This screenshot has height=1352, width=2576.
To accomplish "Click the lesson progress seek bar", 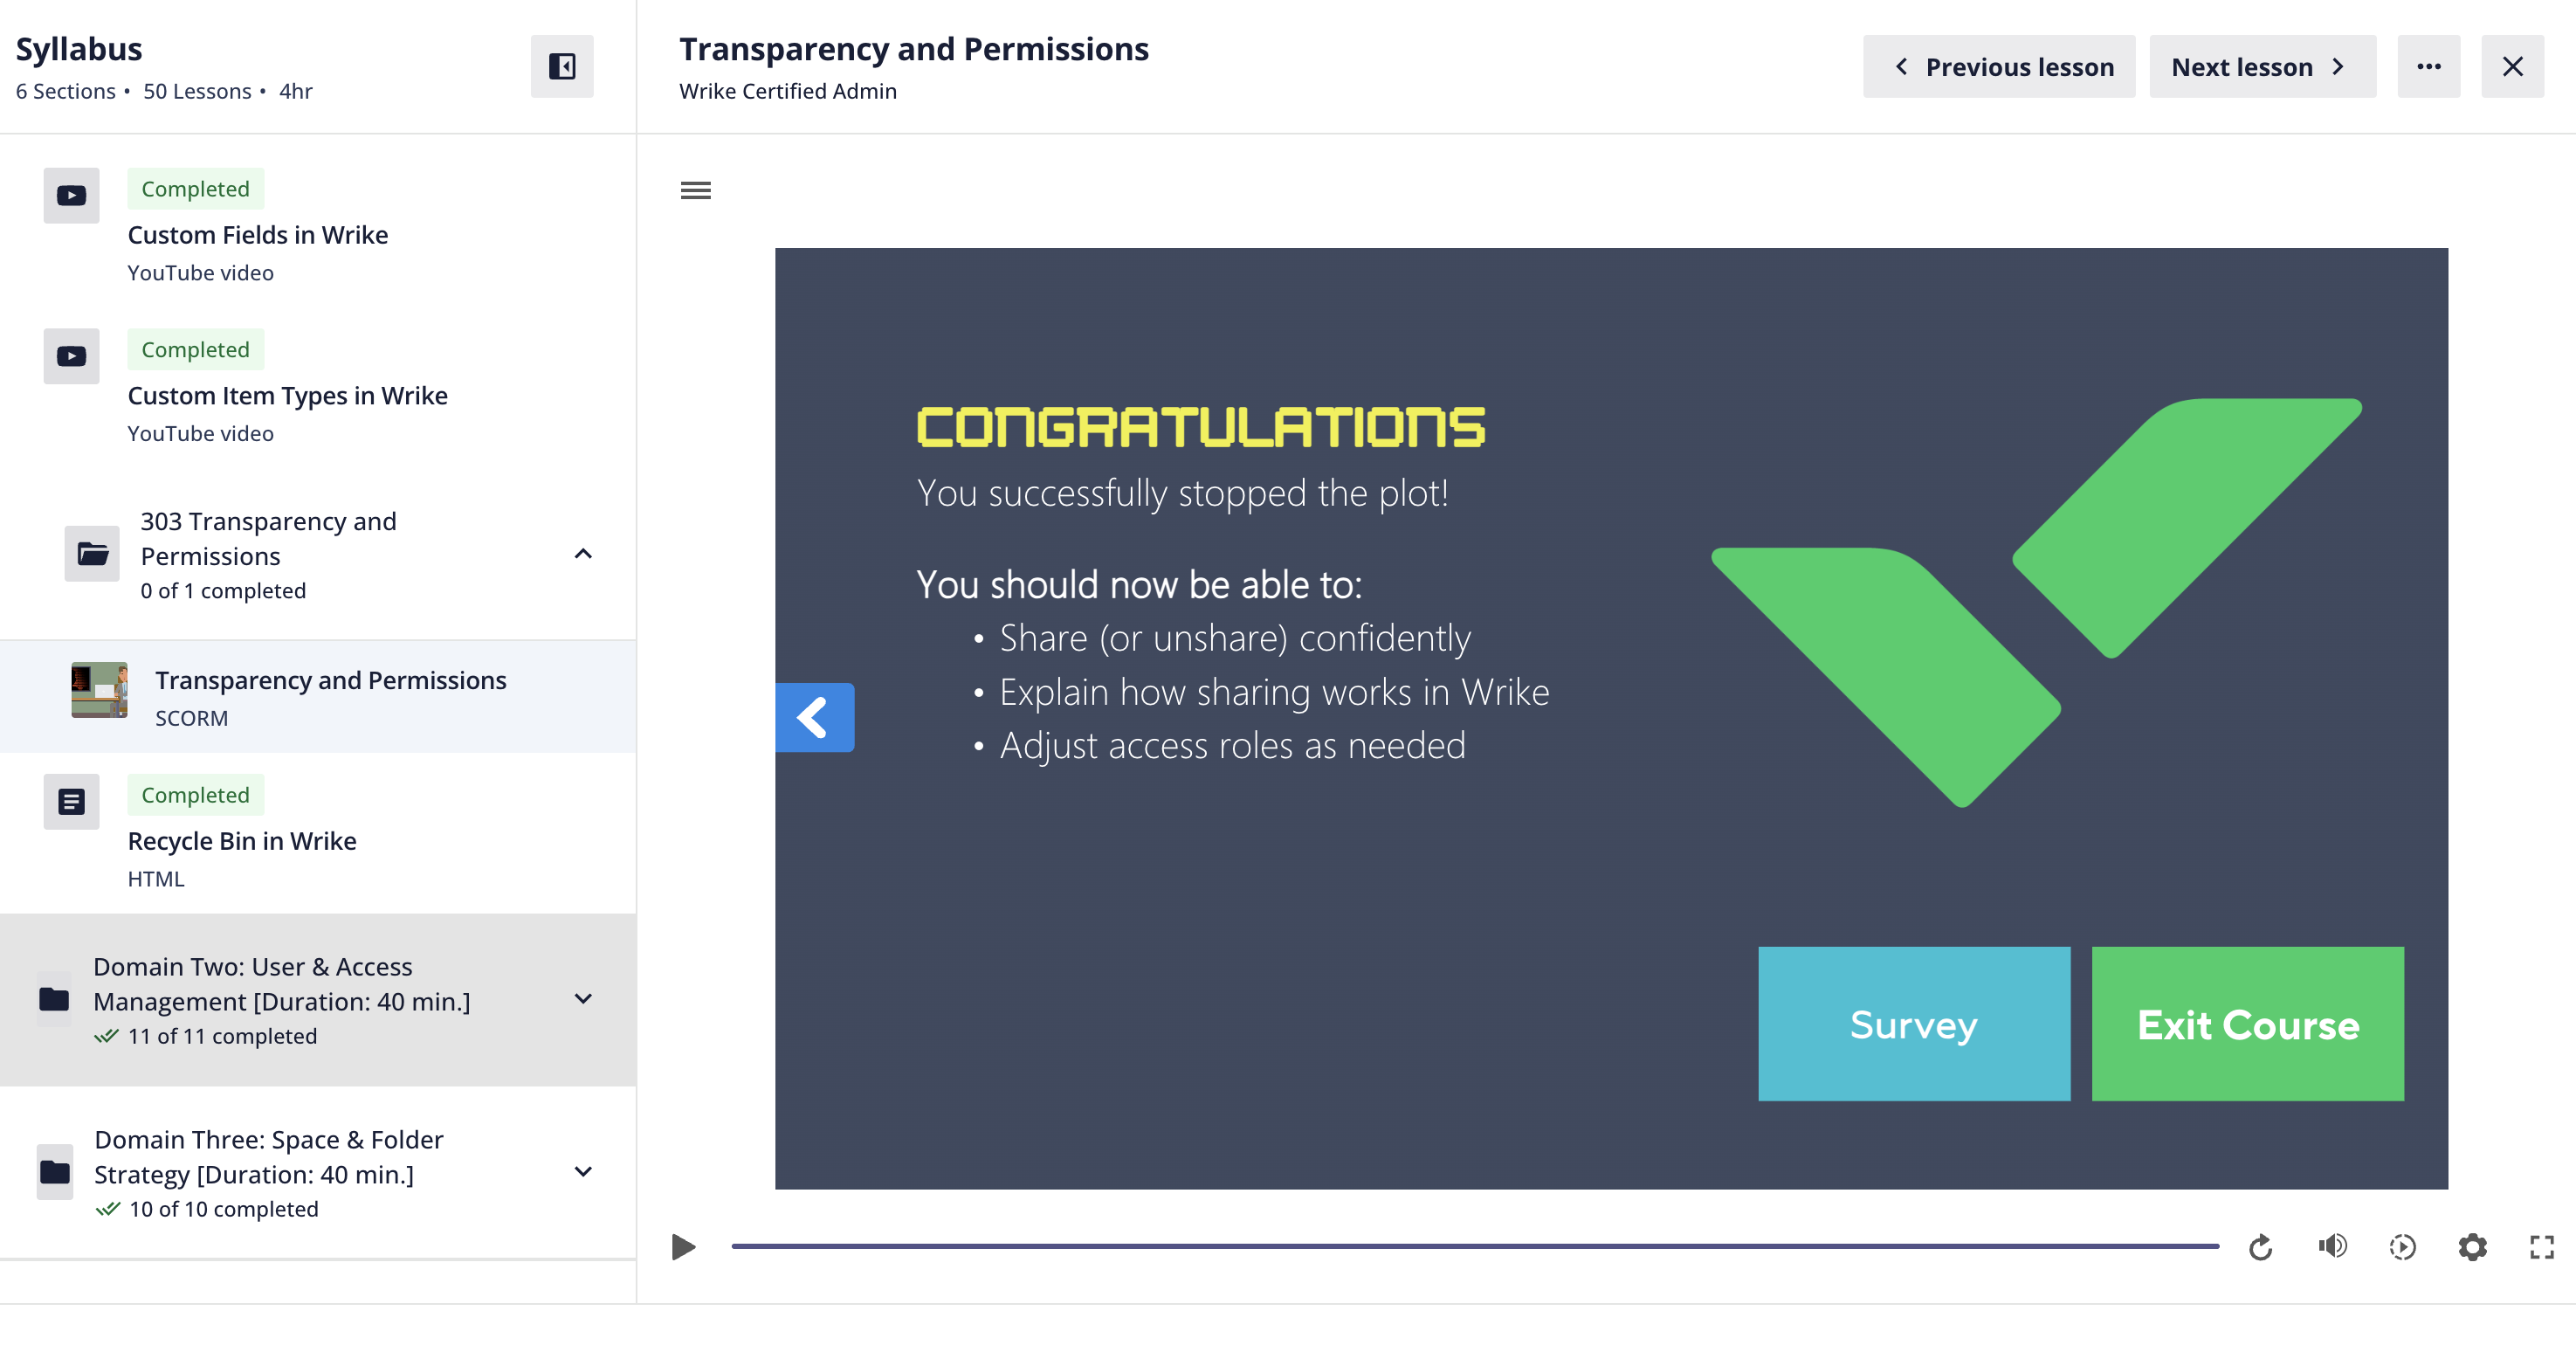I will pos(1474,1246).
